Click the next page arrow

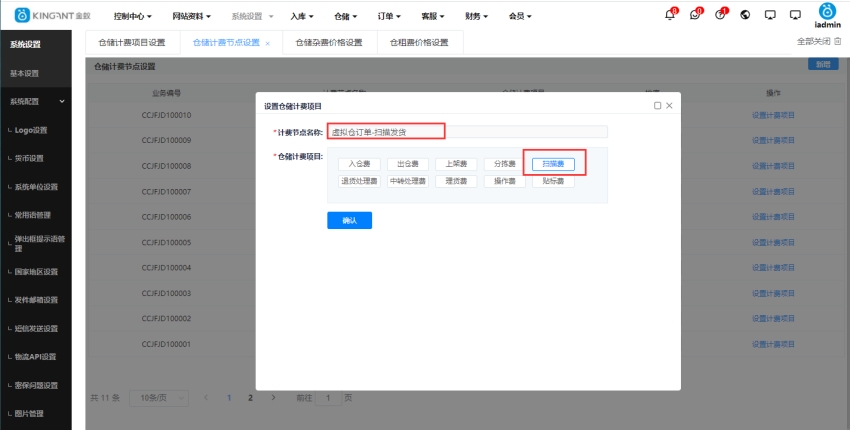click(x=273, y=398)
